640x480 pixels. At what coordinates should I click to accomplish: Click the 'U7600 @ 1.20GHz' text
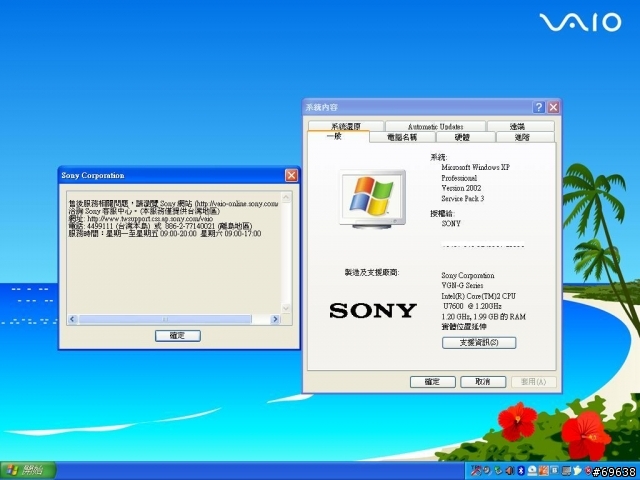point(472,306)
